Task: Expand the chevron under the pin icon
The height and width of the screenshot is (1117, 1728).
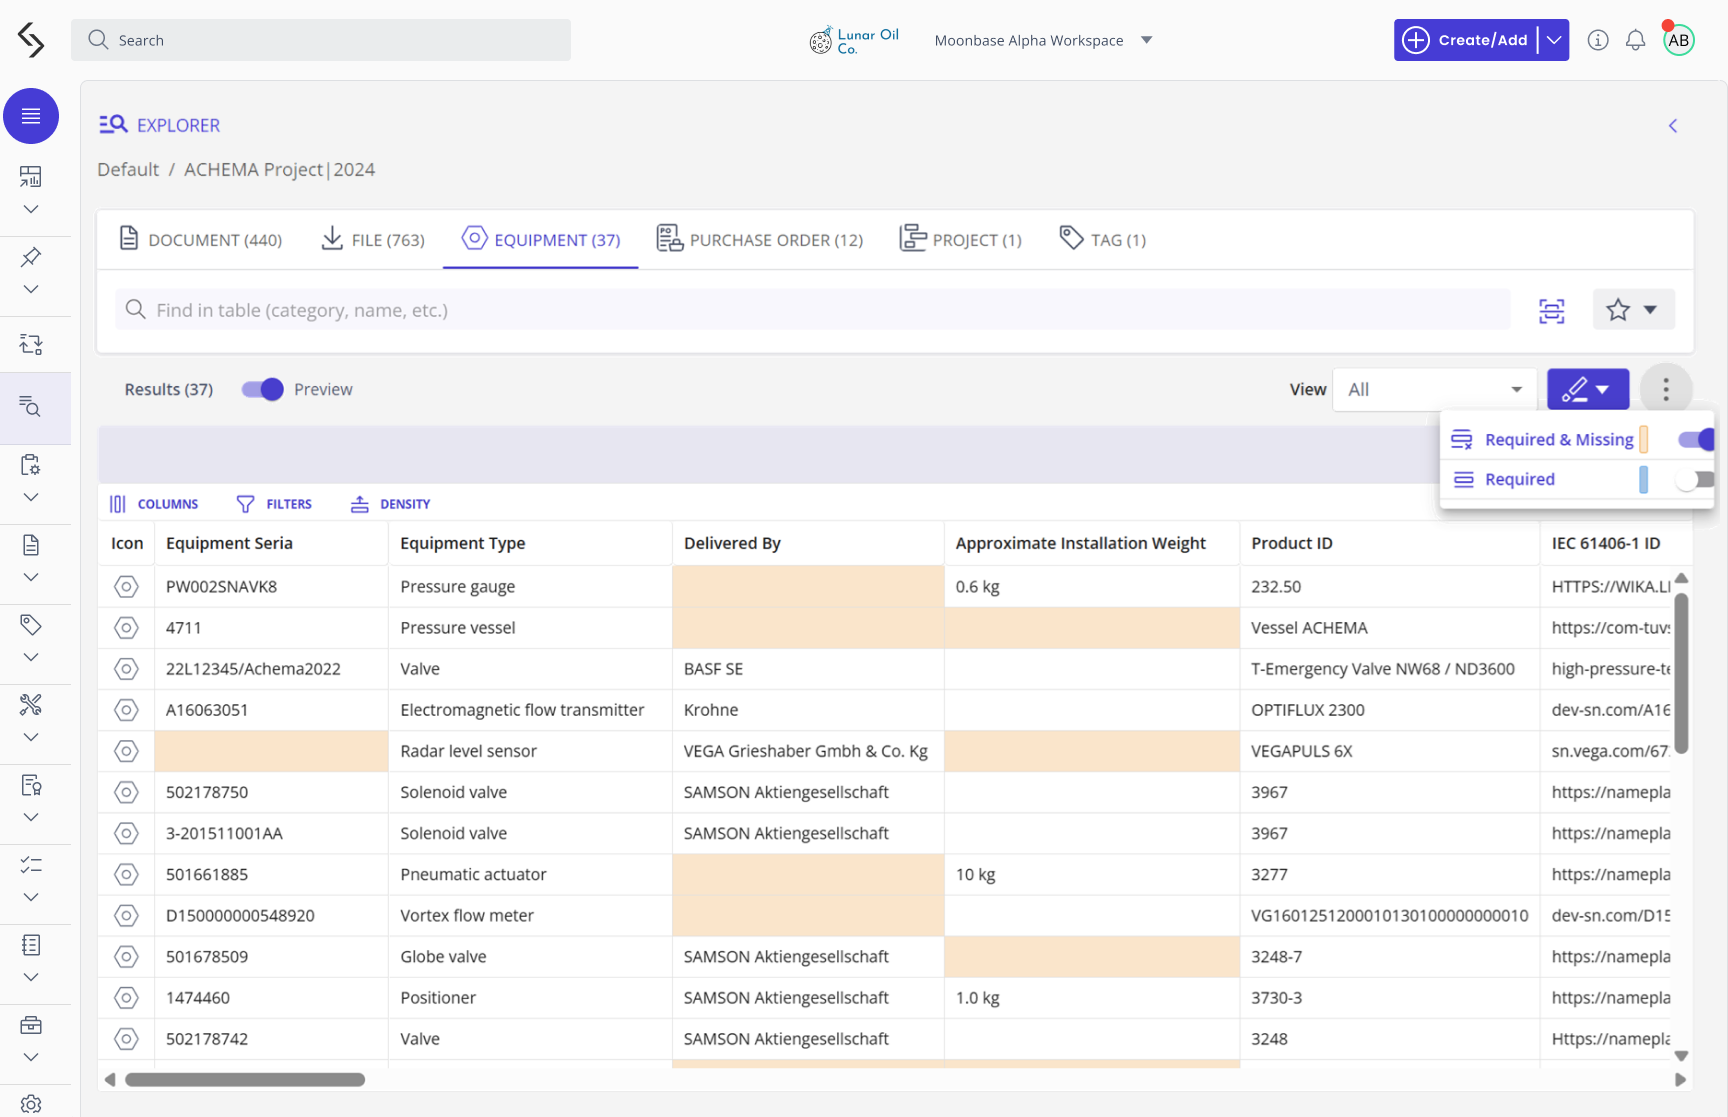Action: pos(31,289)
